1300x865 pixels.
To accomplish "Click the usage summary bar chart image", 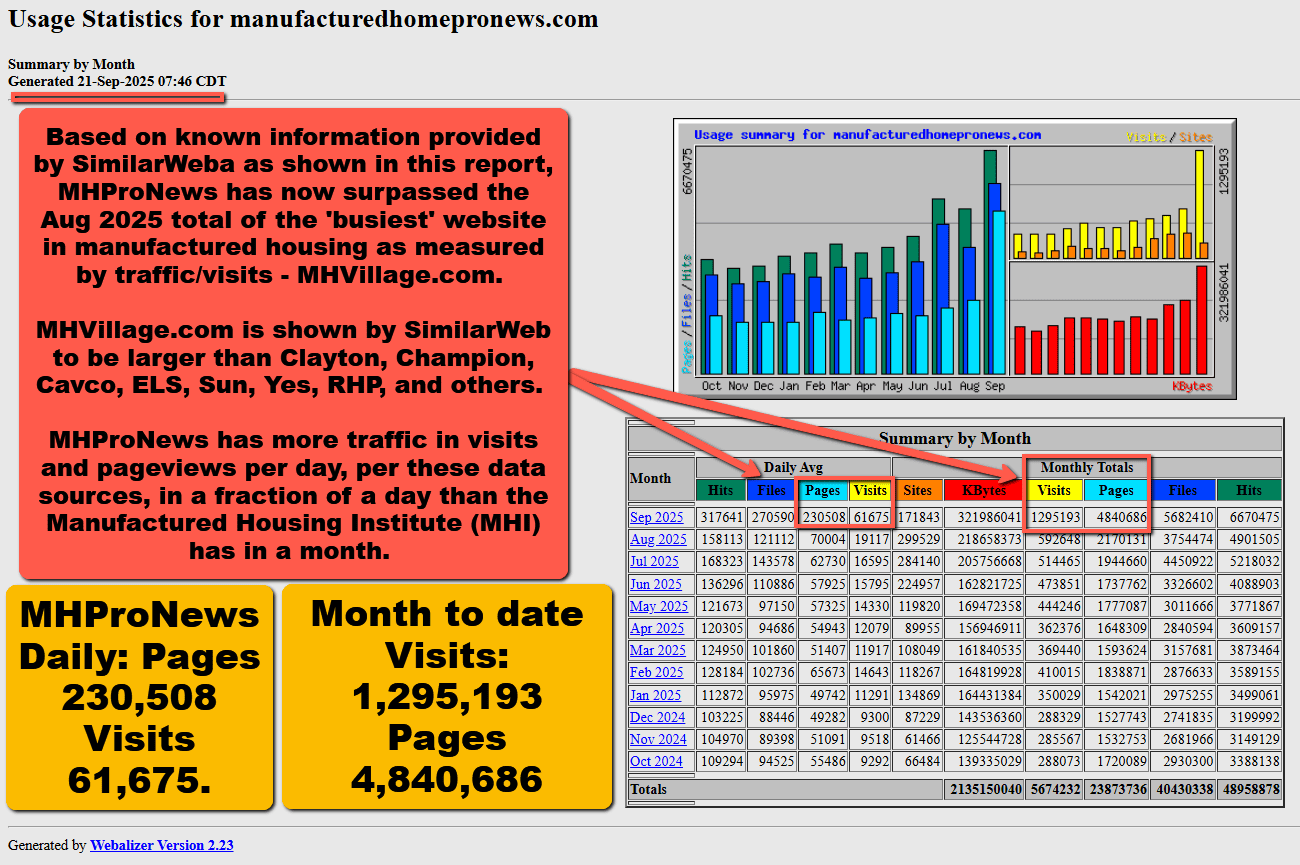I will click(955, 259).
